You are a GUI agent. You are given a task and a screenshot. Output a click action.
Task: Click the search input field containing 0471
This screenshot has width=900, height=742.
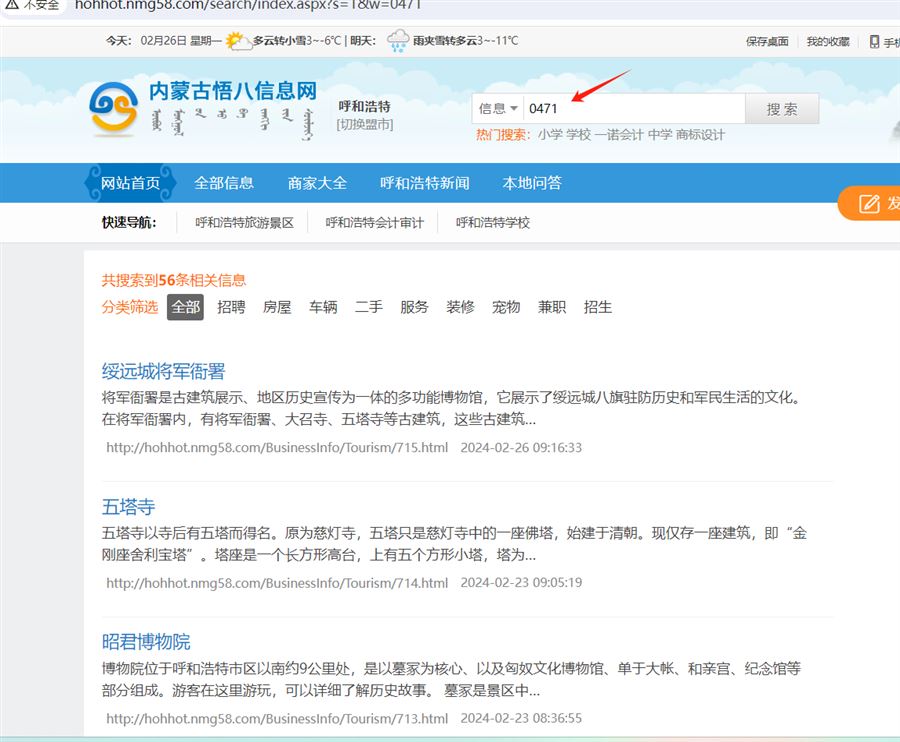coord(633,108)
